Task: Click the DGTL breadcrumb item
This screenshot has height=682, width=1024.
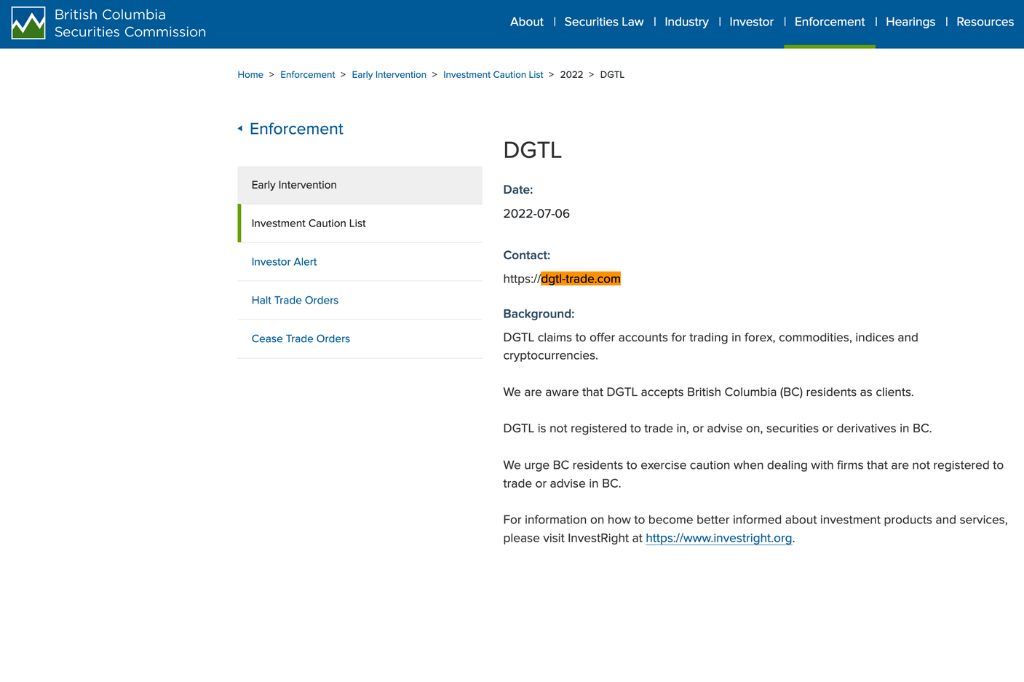Action: pyautogui.click(x=612, y=74)
